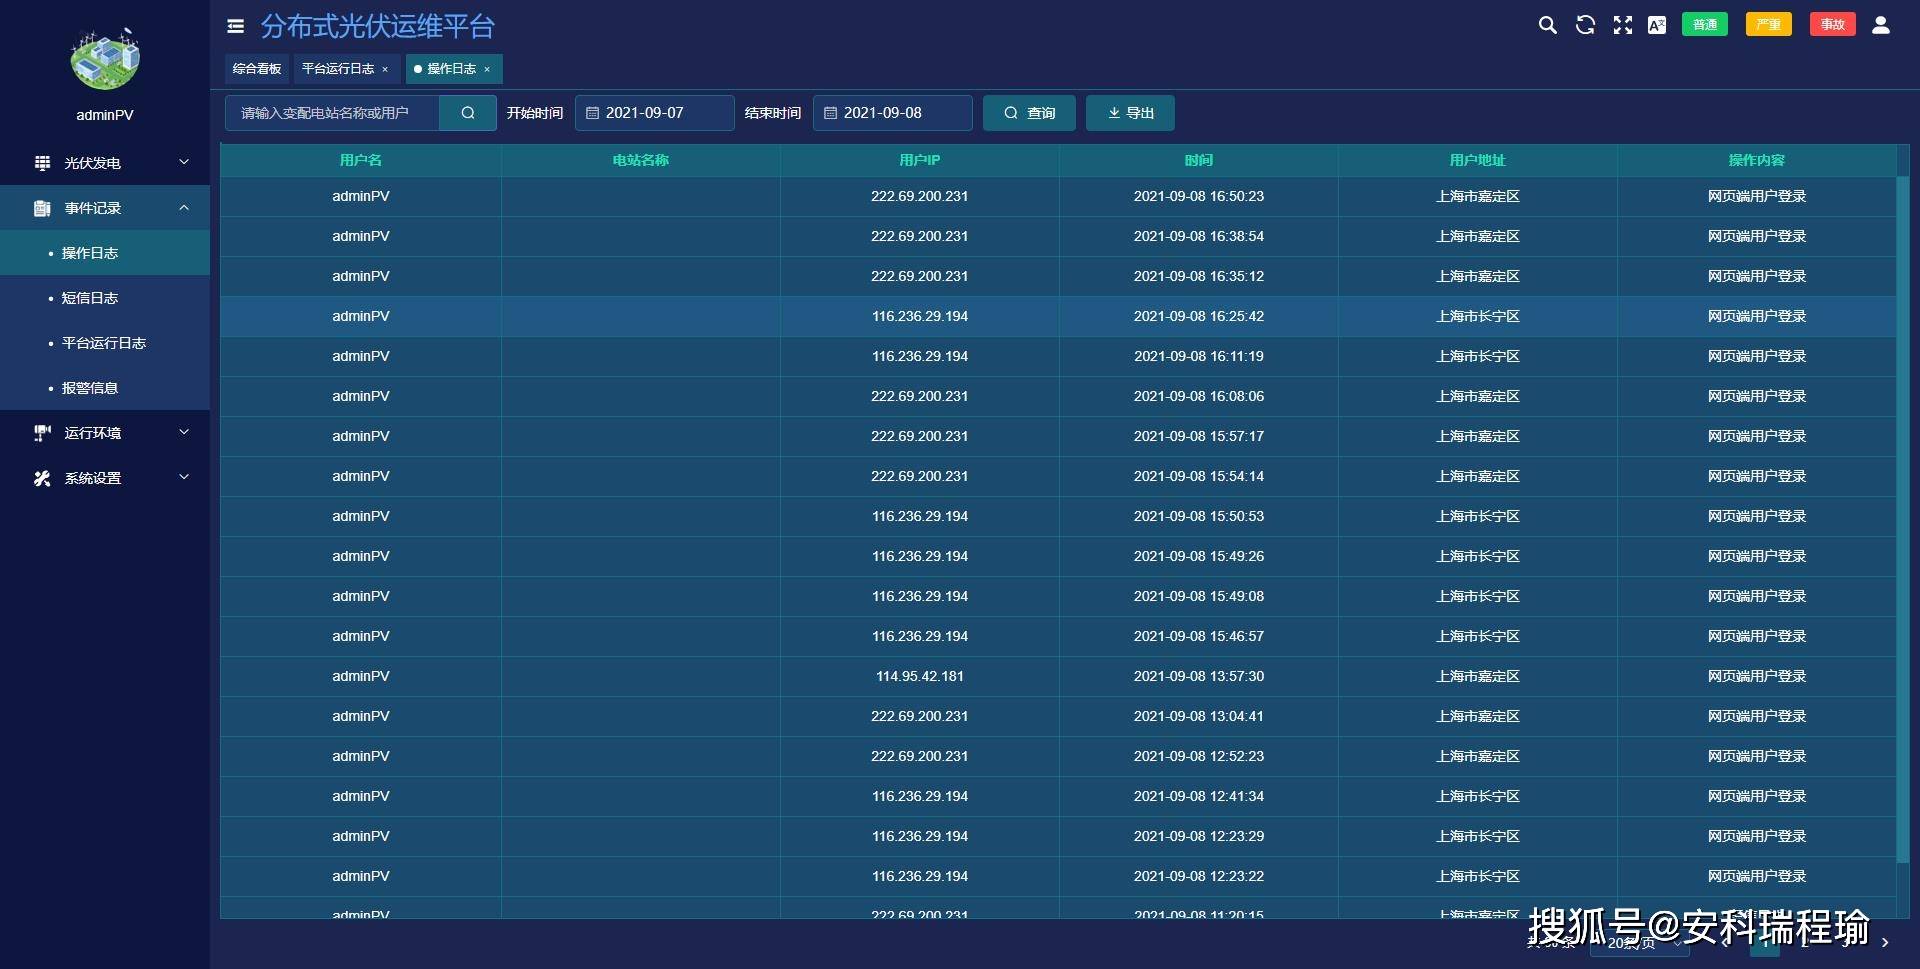This screenshot has width=1920, height=969.
Task: Click the 查询 query button
Action: point(1029,113)
